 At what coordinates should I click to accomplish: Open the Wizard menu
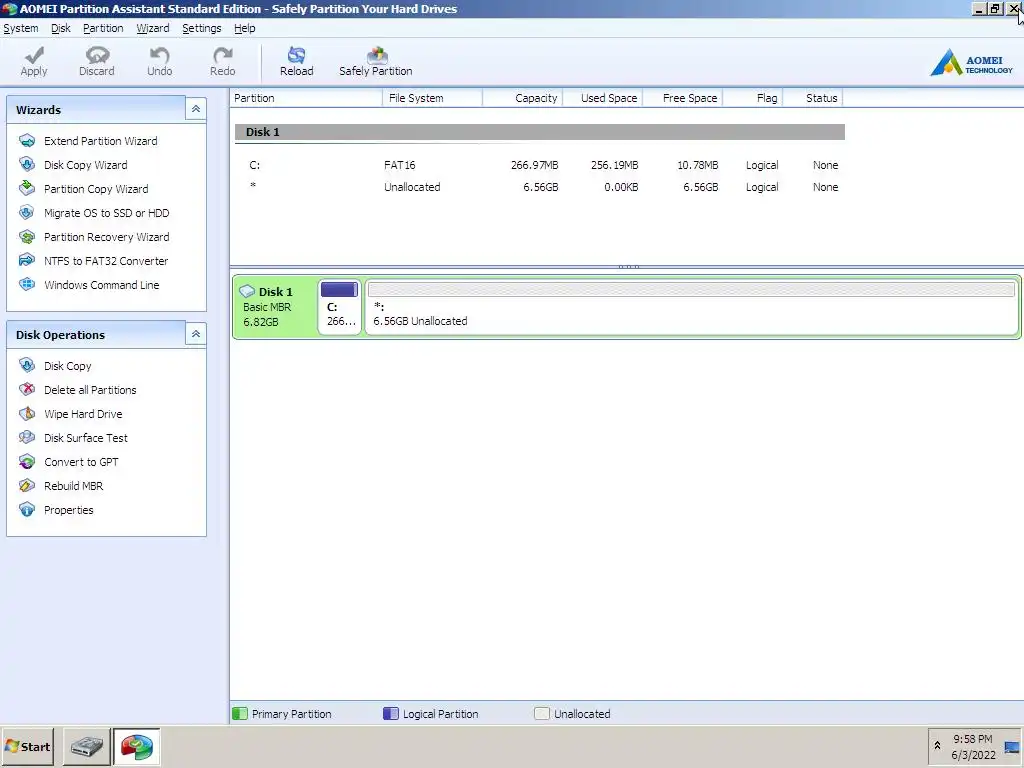[x=153, y=28]
